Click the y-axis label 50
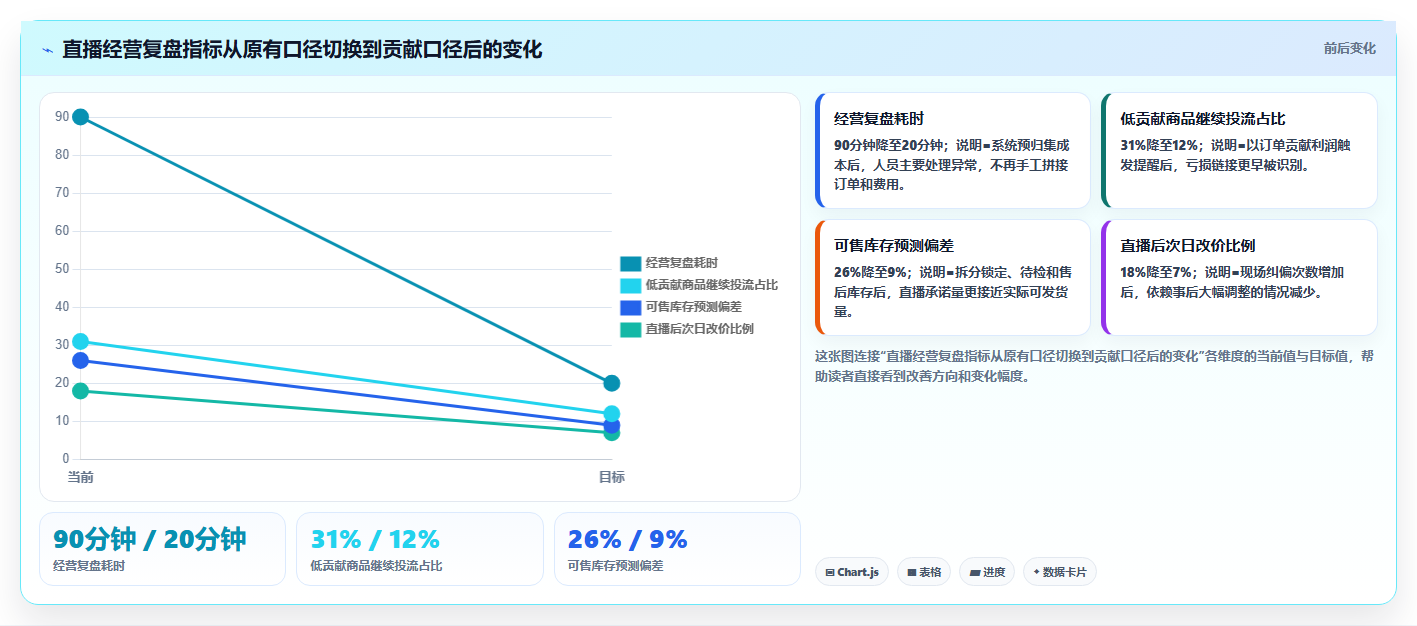This screenshot has width=1417, height=626. 62,269
